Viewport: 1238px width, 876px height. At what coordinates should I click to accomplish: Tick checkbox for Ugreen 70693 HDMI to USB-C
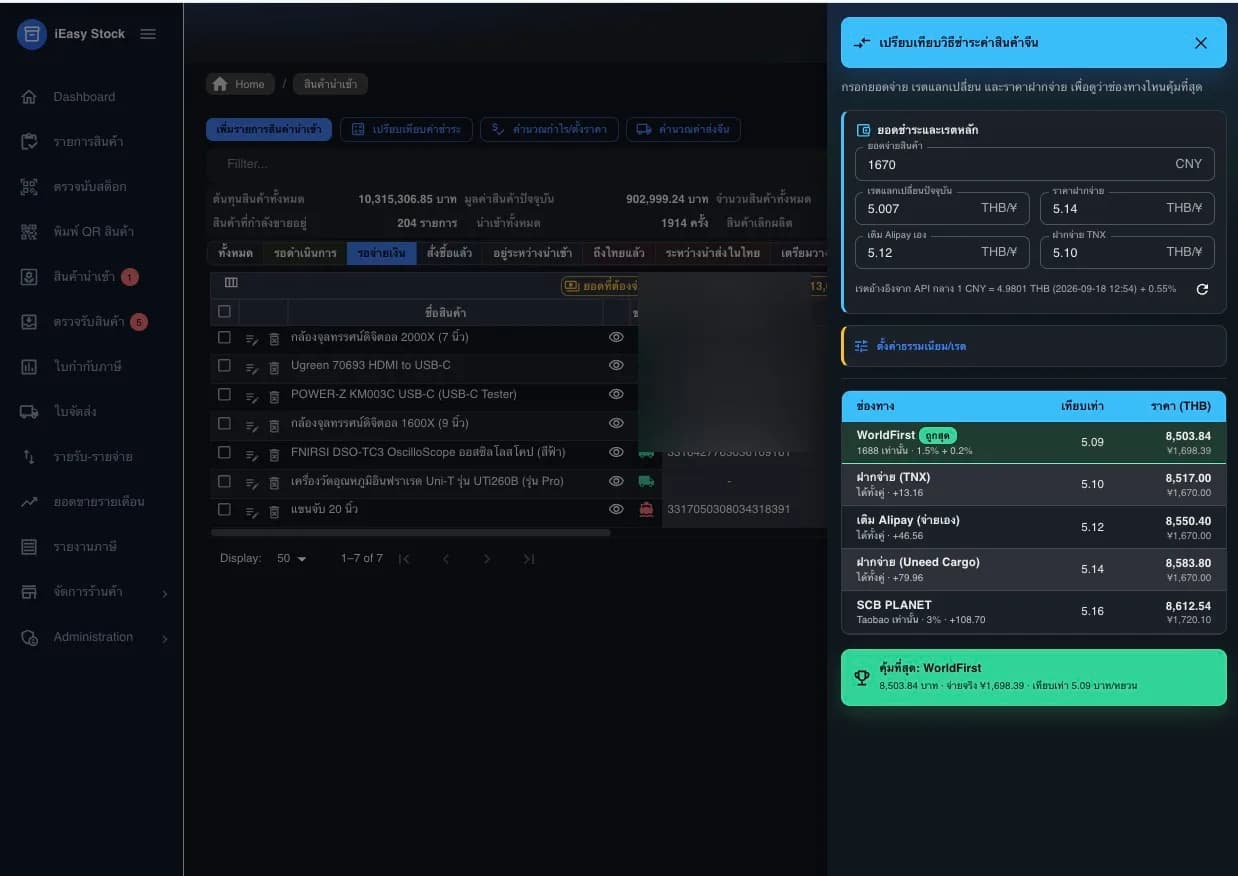point(224,365)
